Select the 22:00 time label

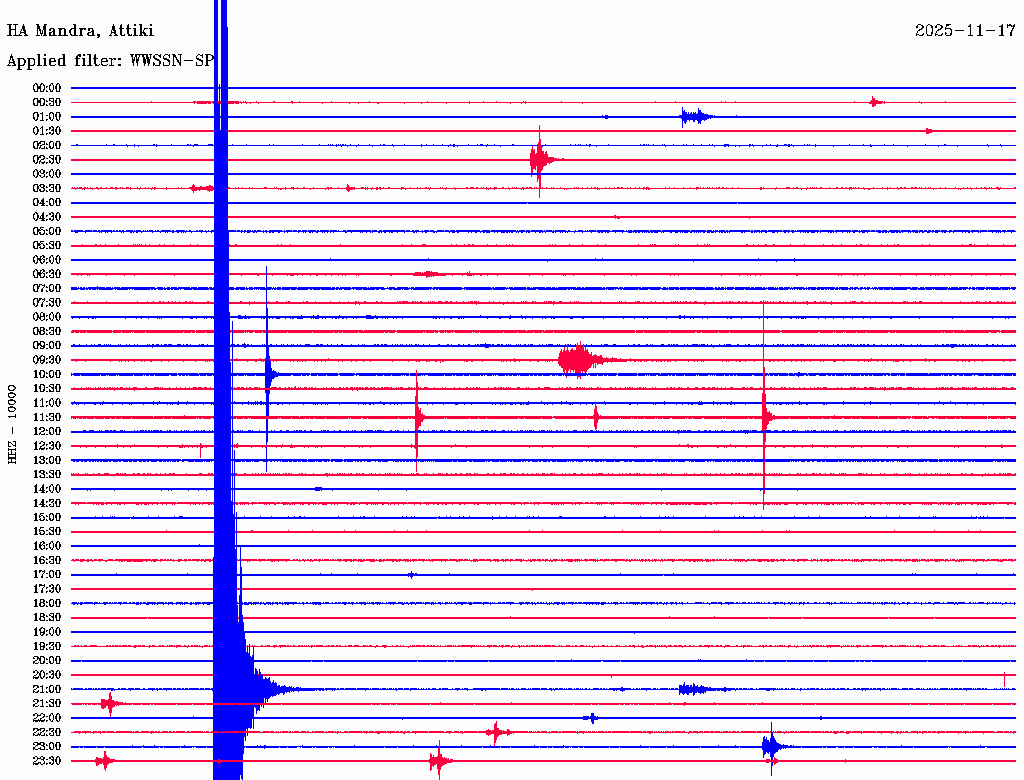(47, 718)
